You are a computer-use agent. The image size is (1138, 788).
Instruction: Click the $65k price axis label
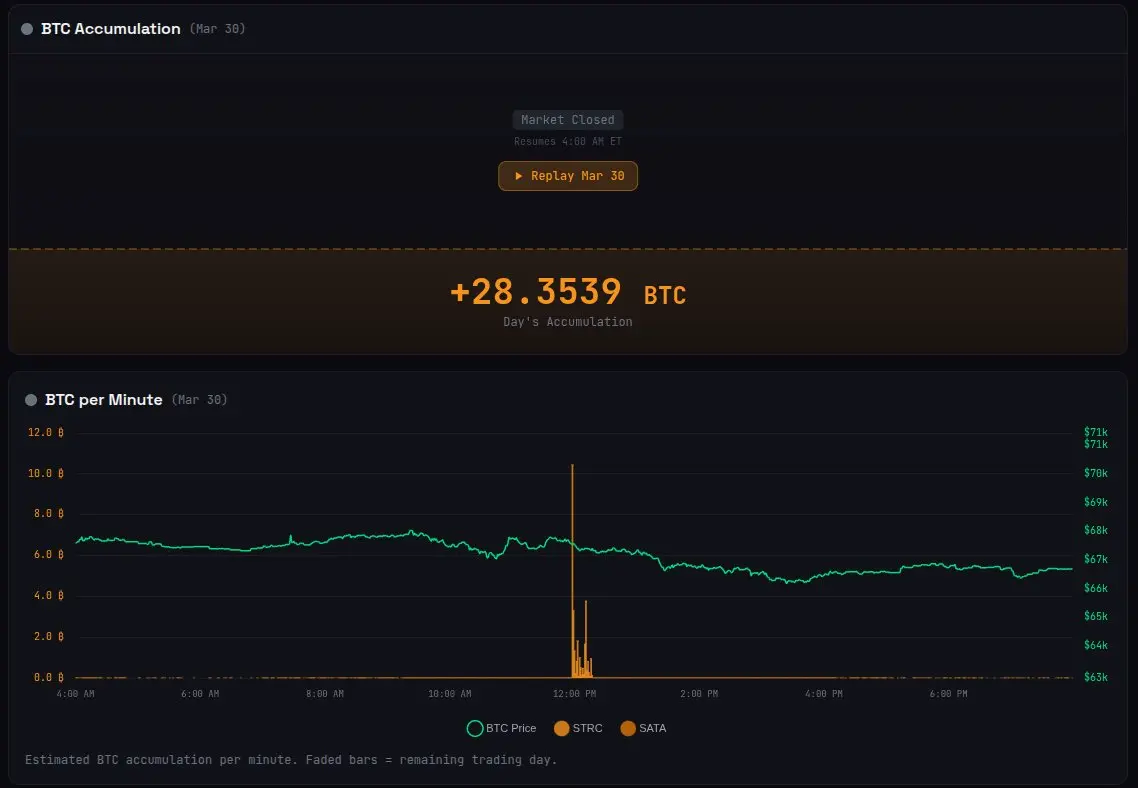pos(1096,617)
